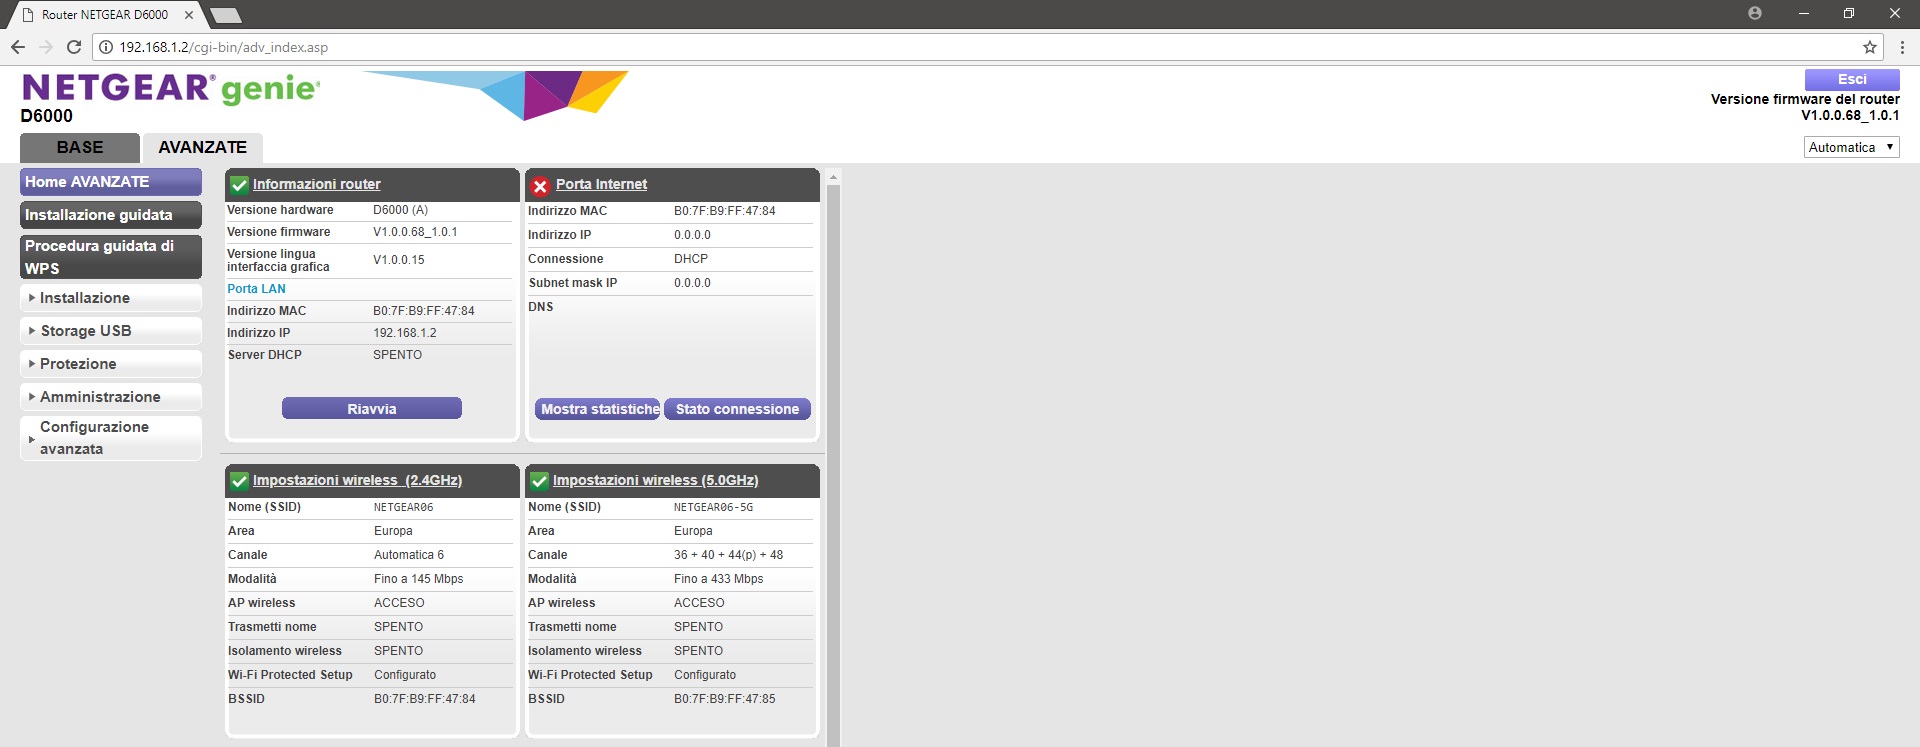Viewport: 1920px width, 747px height.
Task: Open the Automatica language dropdown
Action: pos(1851,147)
